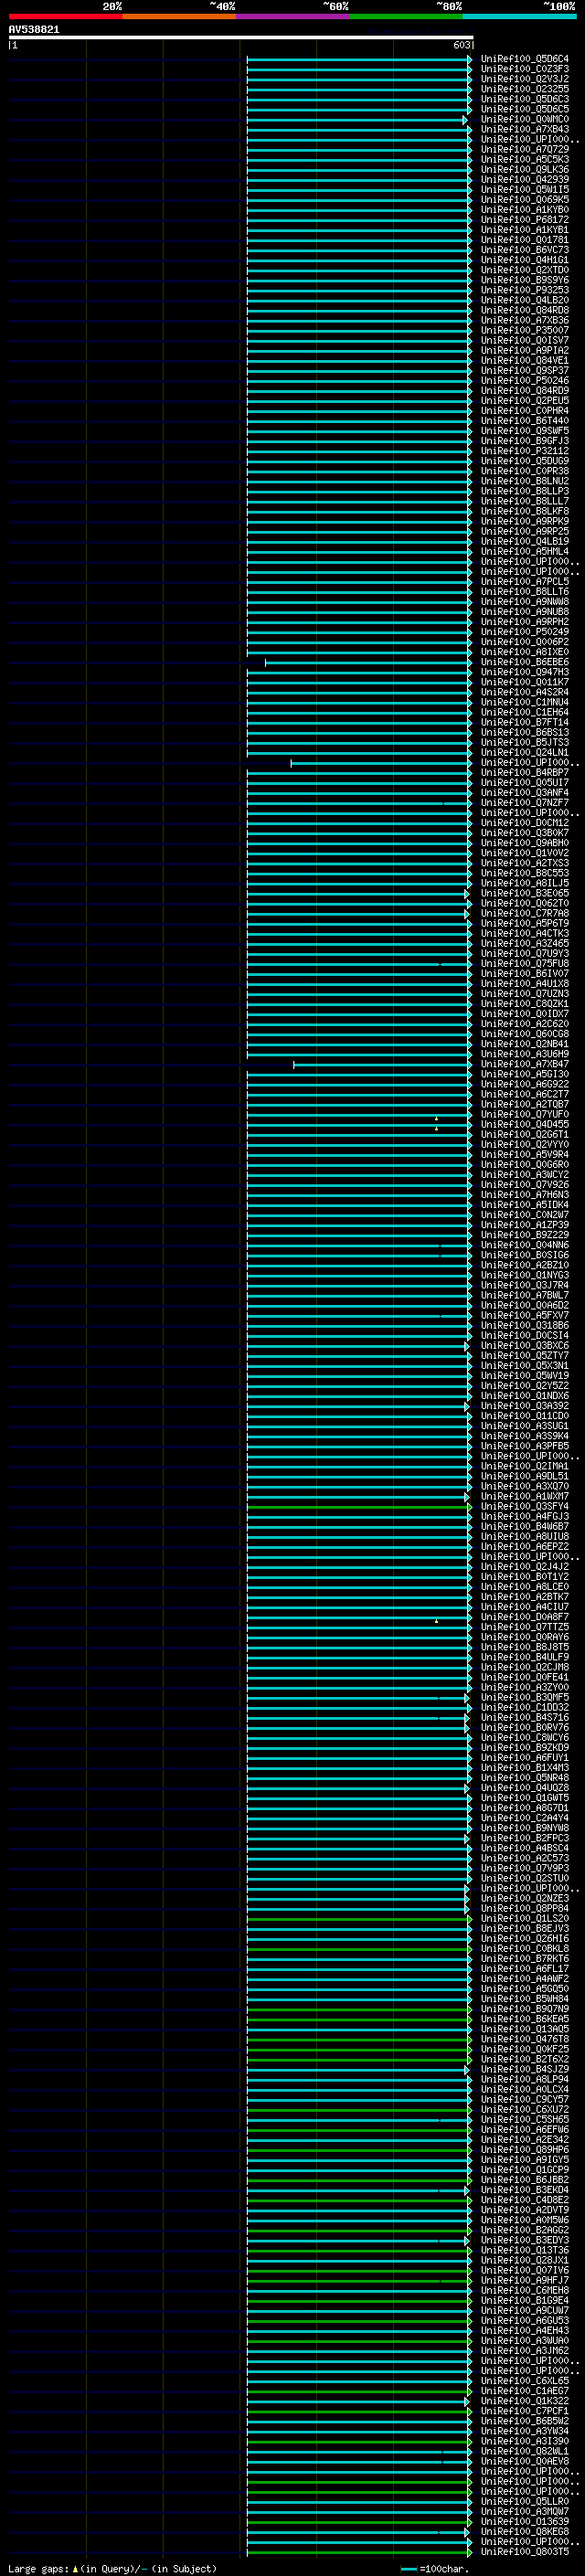Click label UniRef100_Q2NB41
585x2576 pixels.
(x=524, y=1044)
